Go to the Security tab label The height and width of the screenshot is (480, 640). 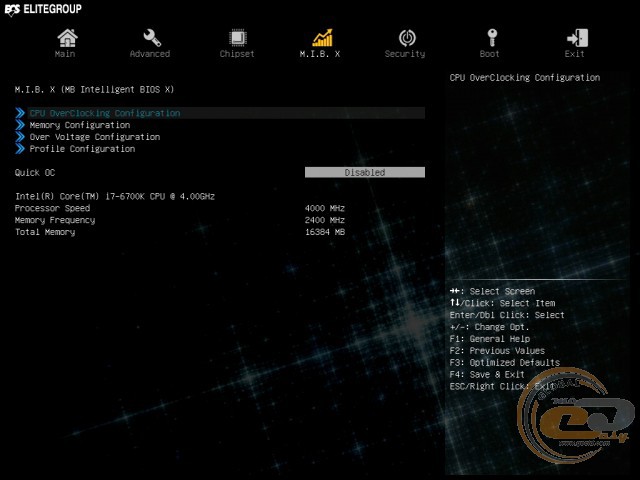coord(405,54)
